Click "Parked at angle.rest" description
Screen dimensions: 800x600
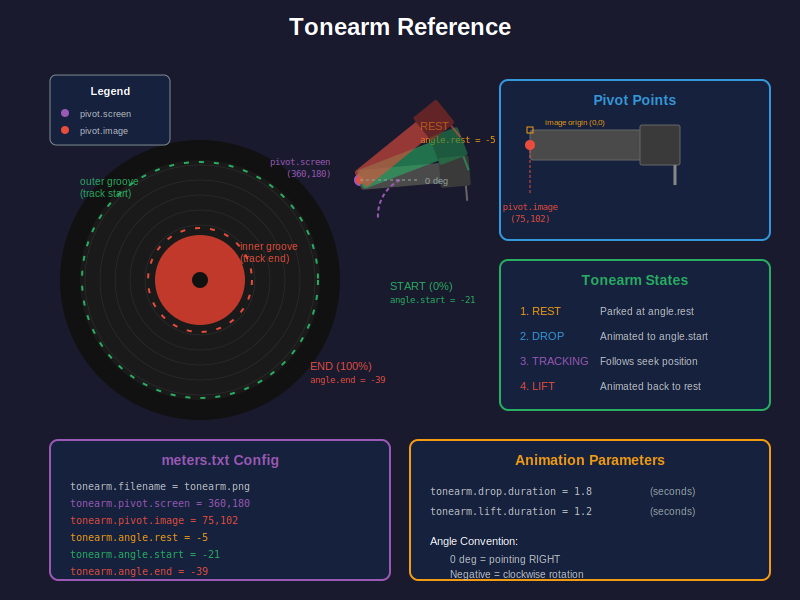click(x=647, y=311)
